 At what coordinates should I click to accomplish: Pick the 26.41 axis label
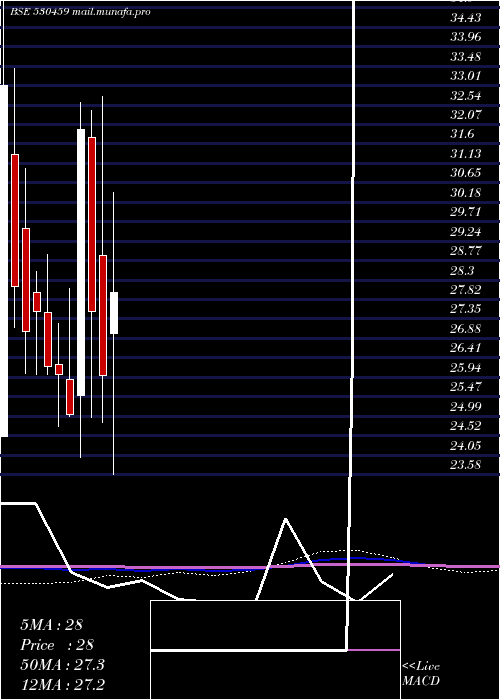[x=466, y=348]
